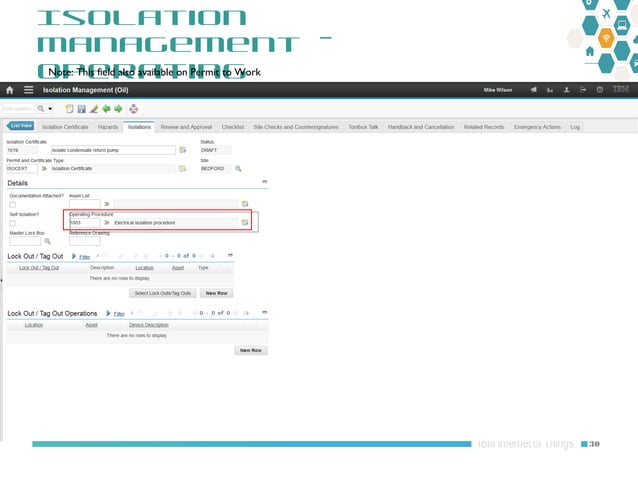Open bulletins megaphone icon
The height and width of the screenshot is (479, 638).
click(x=533, y=90)
